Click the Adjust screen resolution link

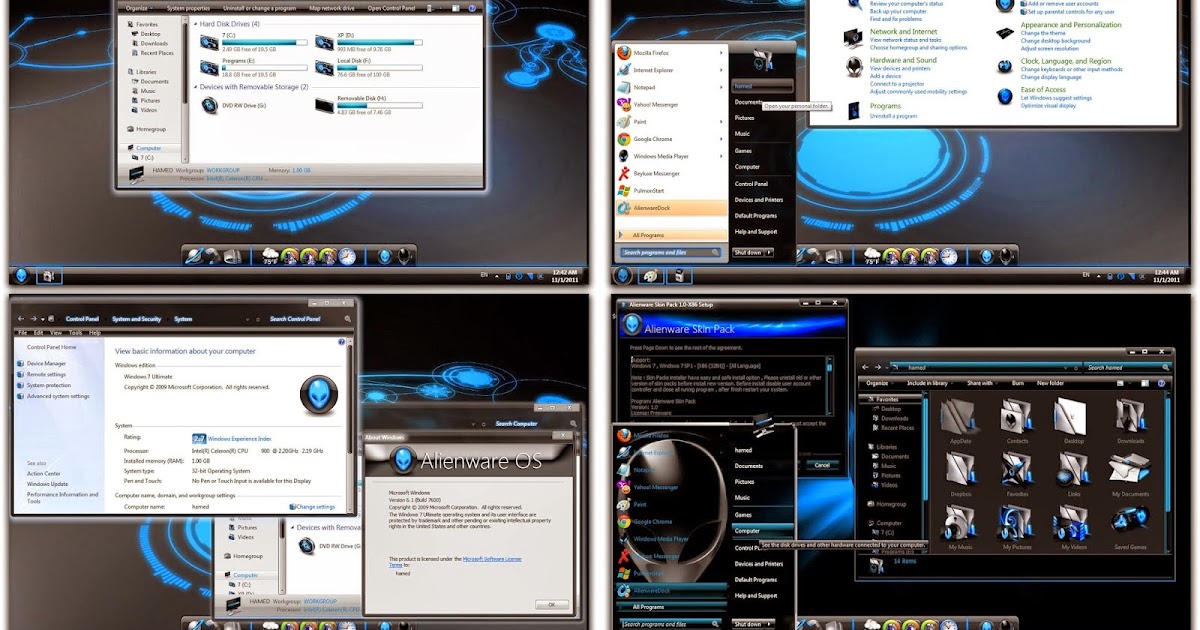click(1050, 48)
